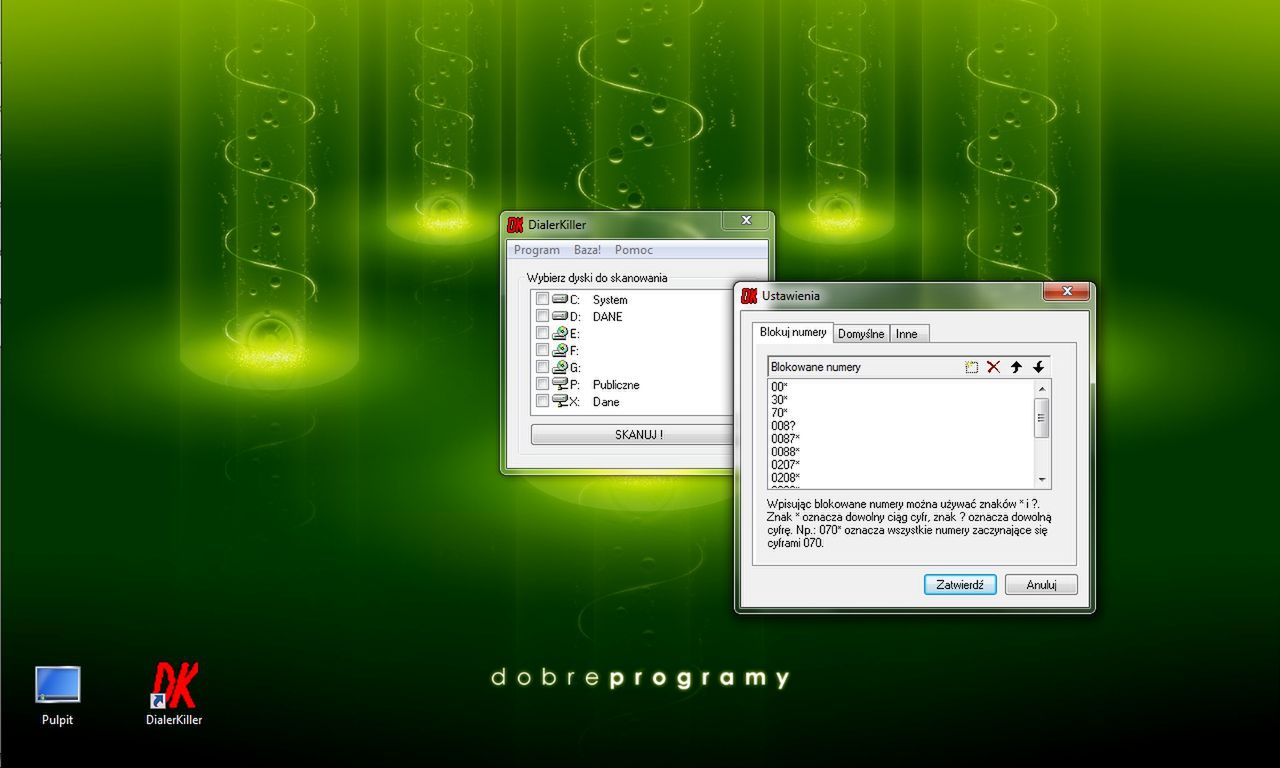This screenshot has height=768, width=1280.
Task: Click the blocked numbers list scroll up arrow
Action: [x=1042, y=388]
